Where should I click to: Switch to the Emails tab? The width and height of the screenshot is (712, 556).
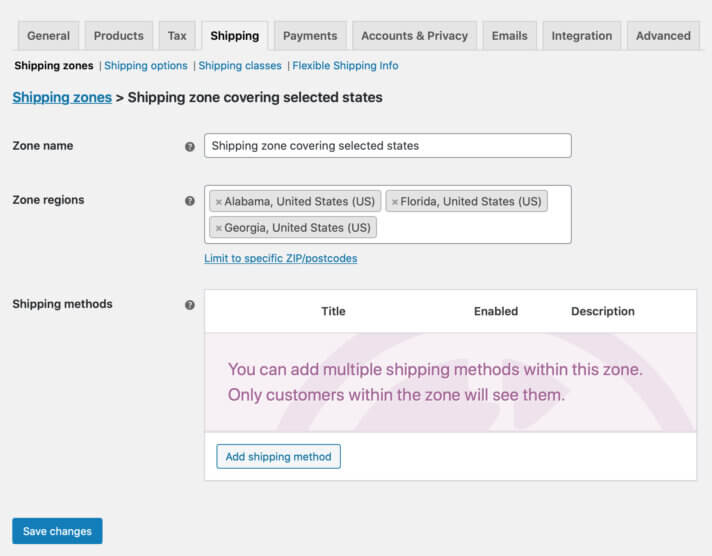point(509,35)
